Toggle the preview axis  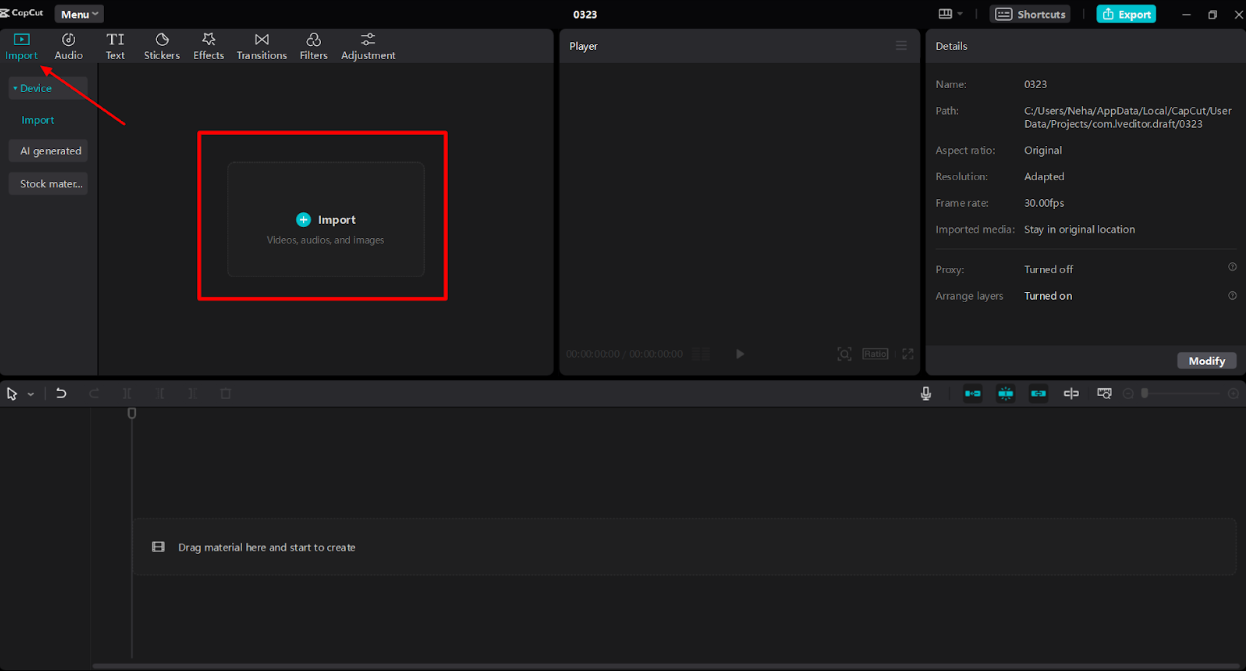1071,394
